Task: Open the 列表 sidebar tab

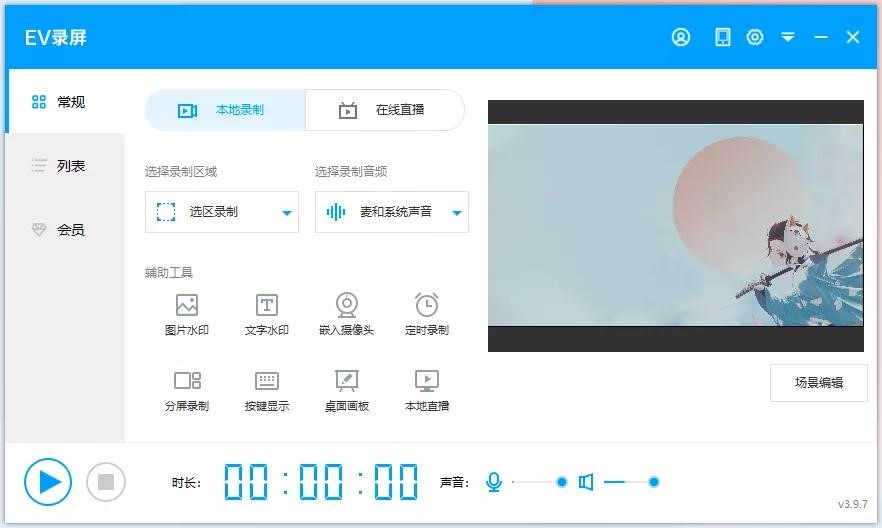Action: pos(65,166)
